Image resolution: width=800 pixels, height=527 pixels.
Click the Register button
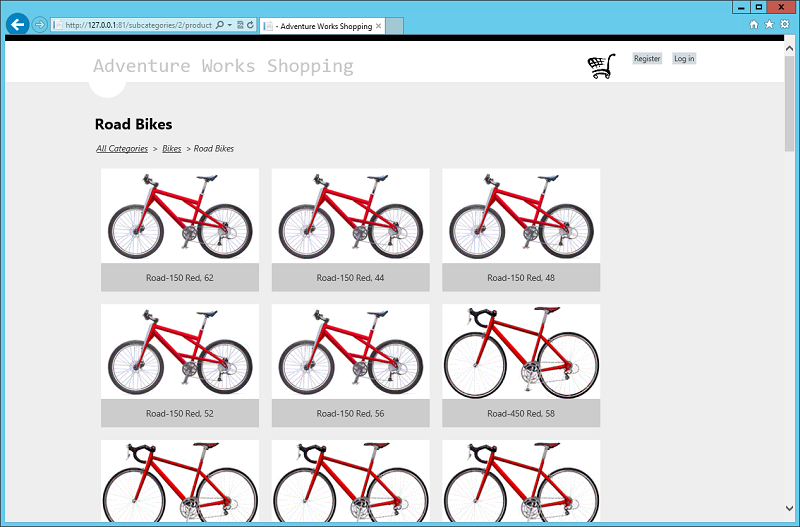tap(647, 59)
